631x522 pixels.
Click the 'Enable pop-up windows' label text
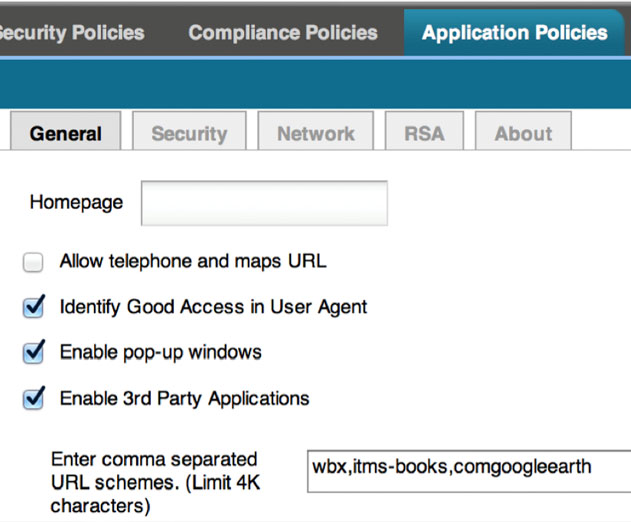[x=161, y=353]
